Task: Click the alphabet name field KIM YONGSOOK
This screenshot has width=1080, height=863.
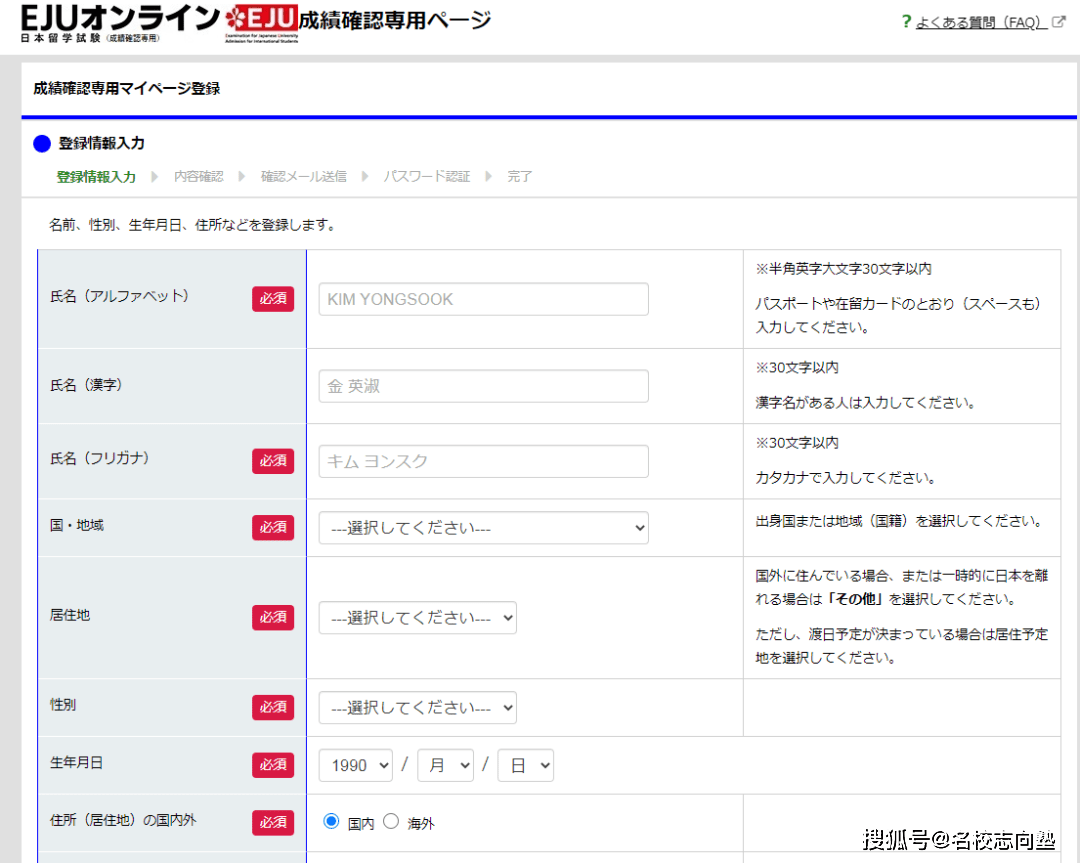Action: click(x=483, y=299)
